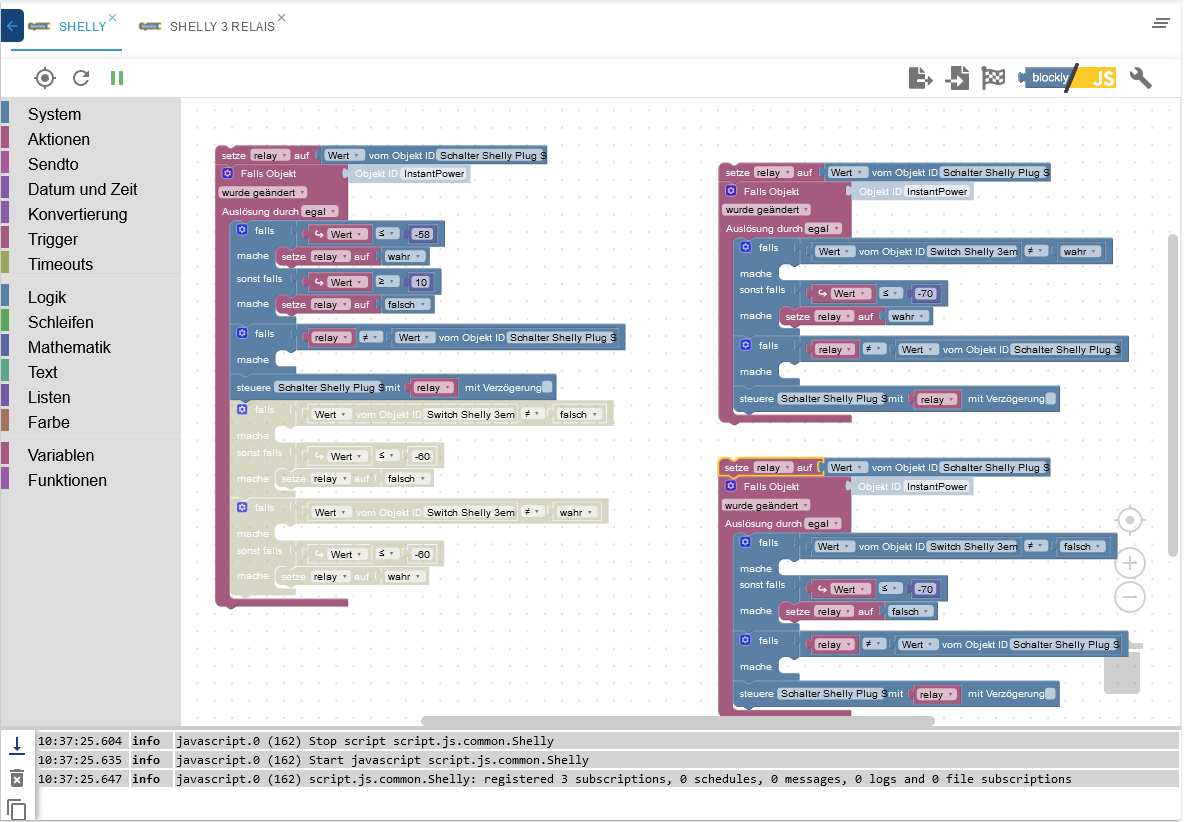Pause the running script

[117, 78]
